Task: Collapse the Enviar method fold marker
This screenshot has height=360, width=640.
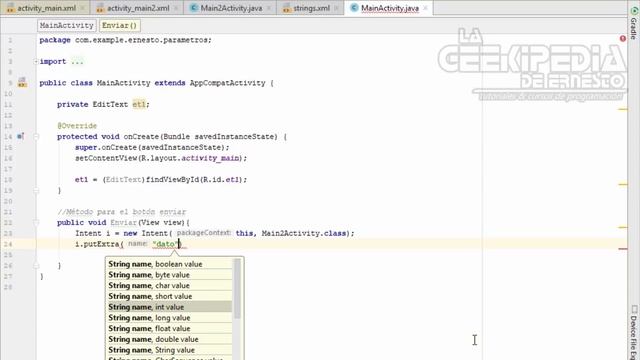Action: pyautogui.click(x=36, y=222)
